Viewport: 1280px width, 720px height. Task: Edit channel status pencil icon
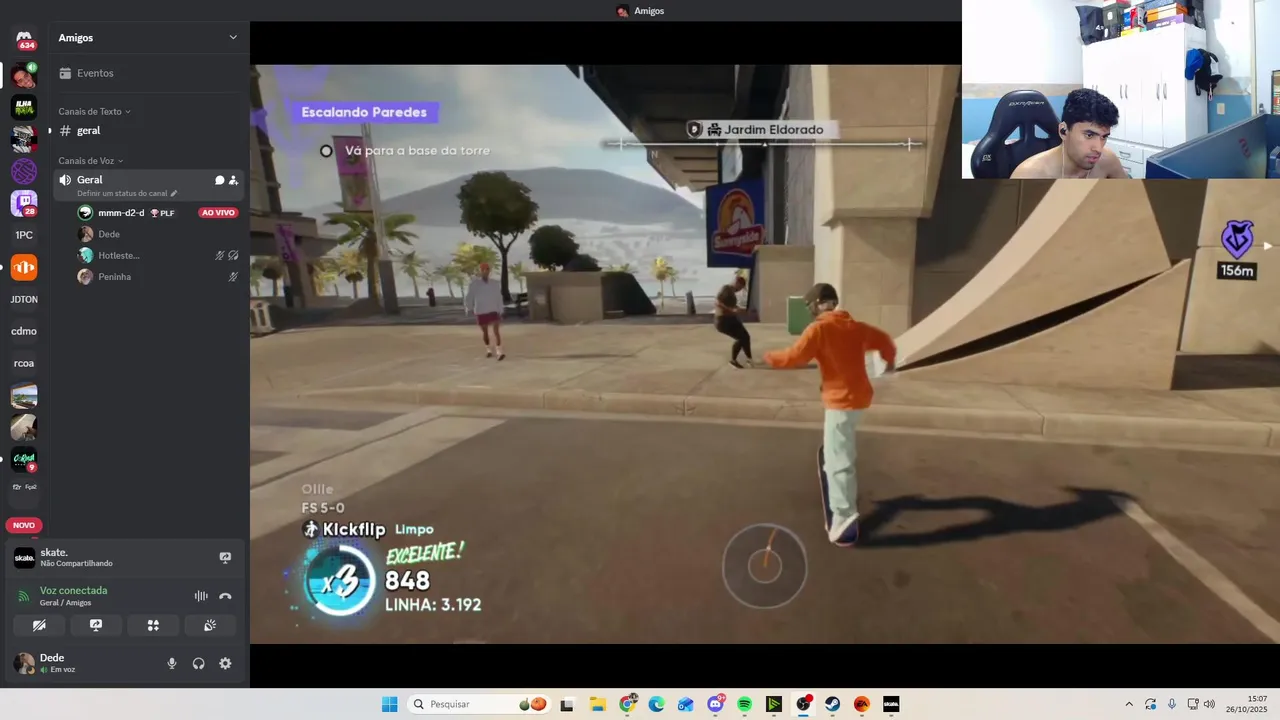(x=174, y=193)
